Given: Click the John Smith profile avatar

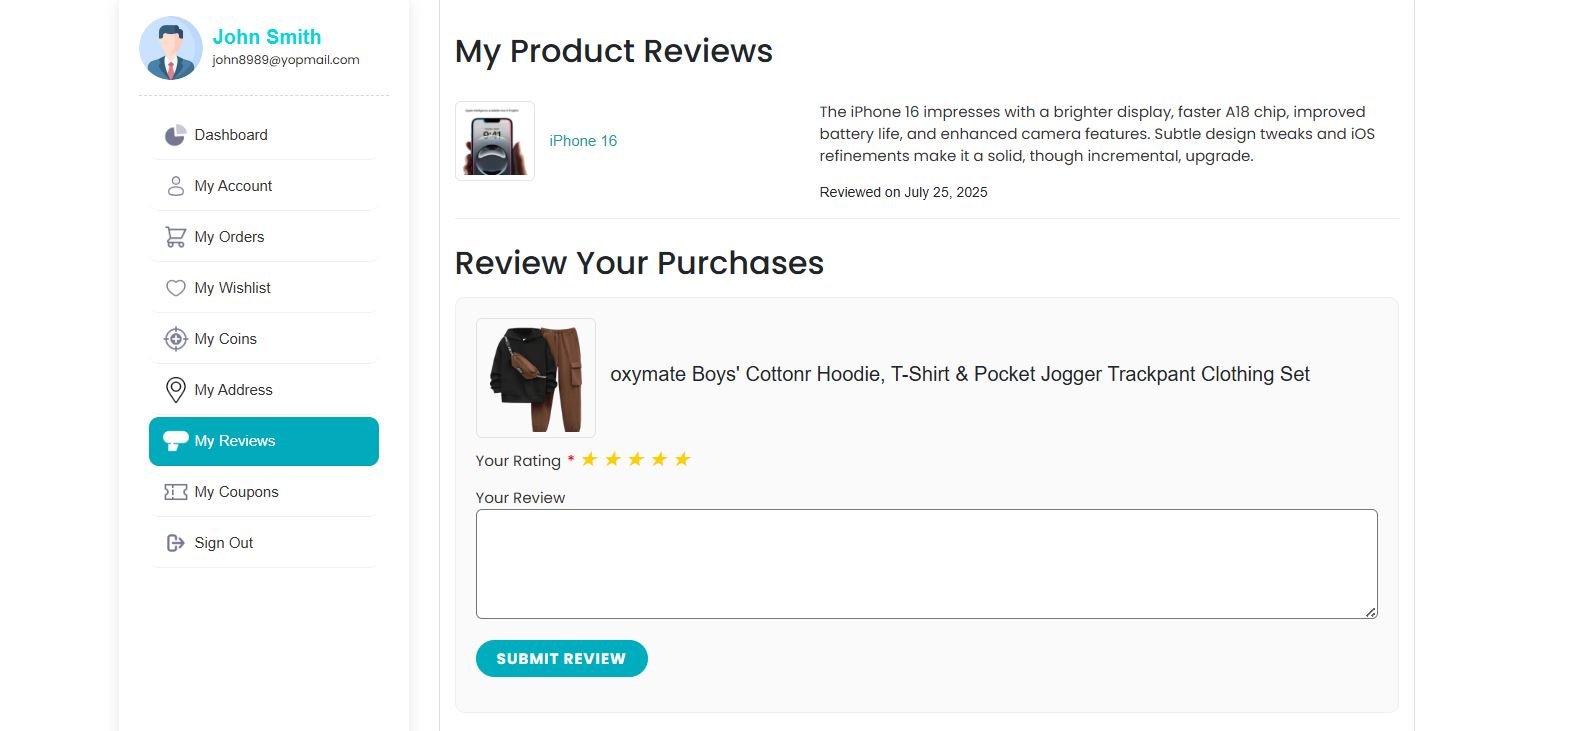Looking at the screenshot, I should point(171,48).
